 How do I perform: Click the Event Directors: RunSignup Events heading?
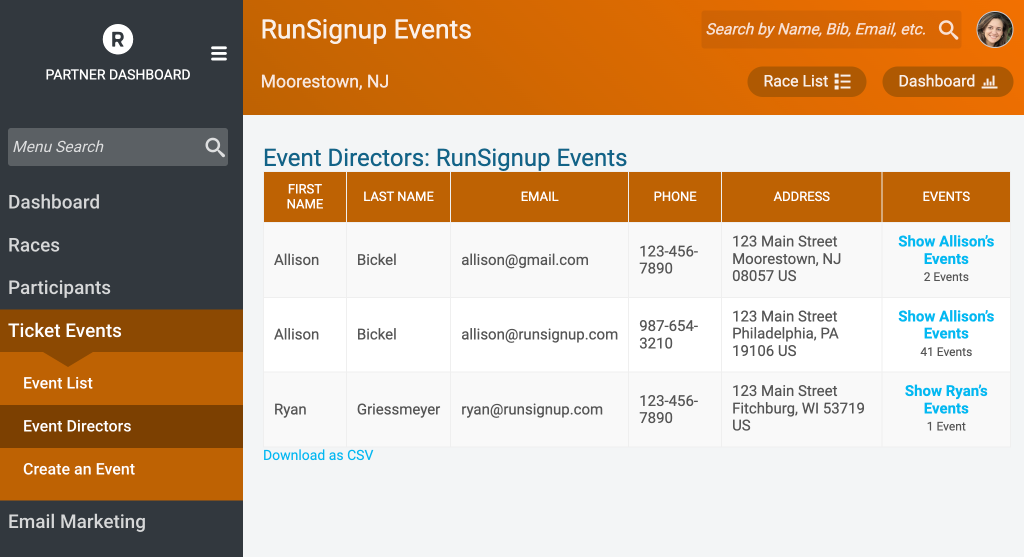click(445, 158)
